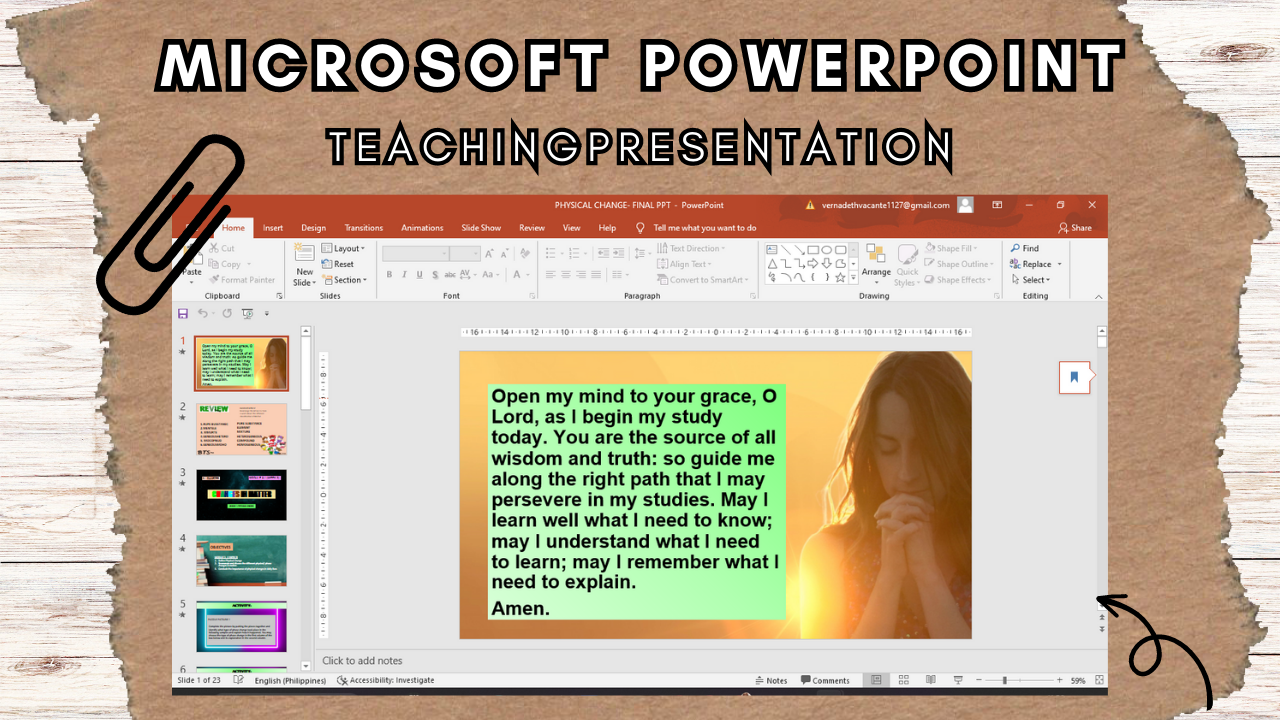
Task: Click the Cut scissors icon
Action: pyautogui.click(x=214, y=248)
